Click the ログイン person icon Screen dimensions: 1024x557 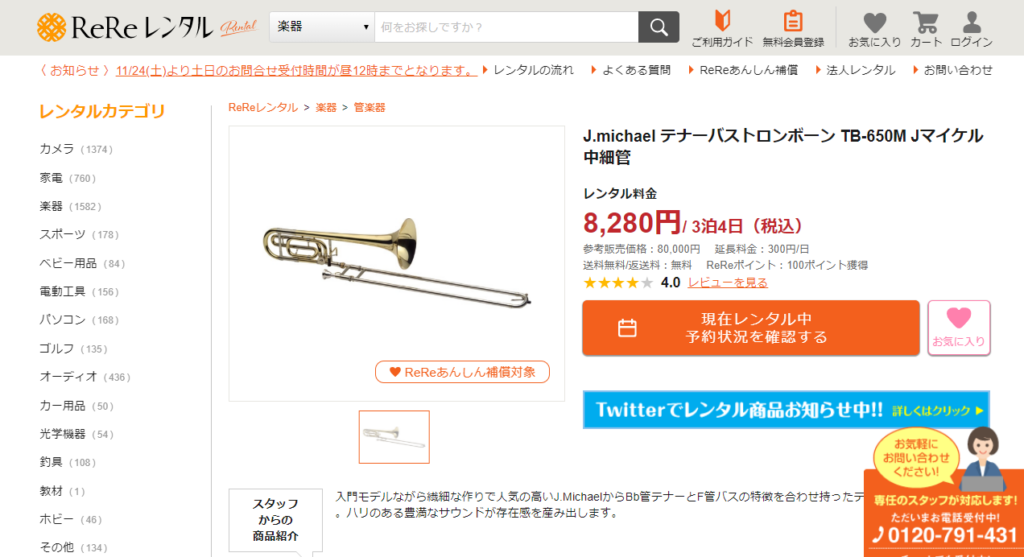click(972, 22)
